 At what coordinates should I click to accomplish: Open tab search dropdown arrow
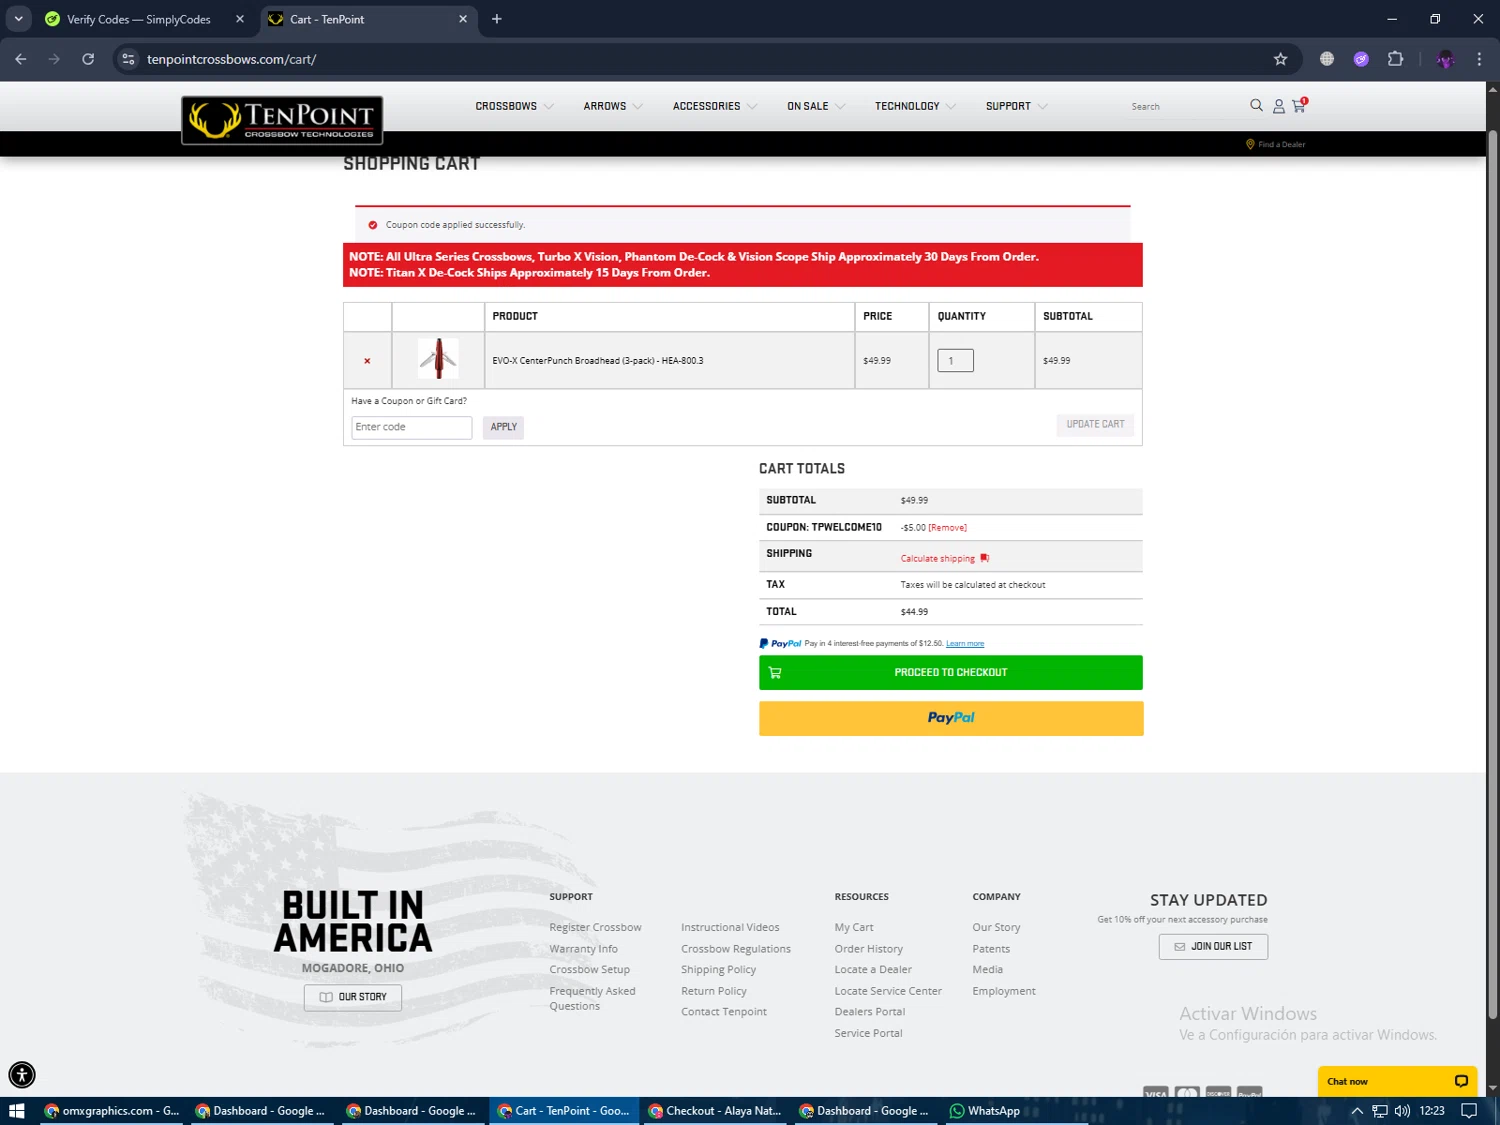[18, 19]
